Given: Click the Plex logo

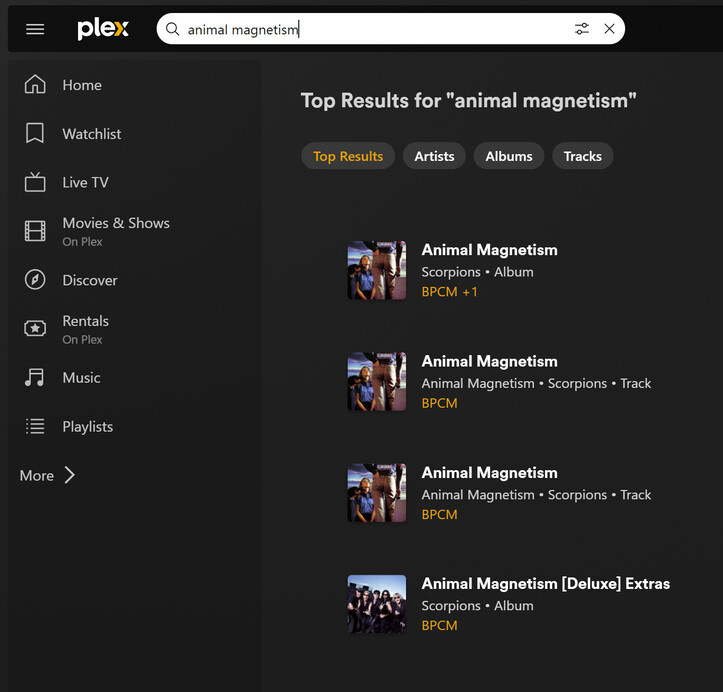Looking at the screenshot, I should tap(103, 29).
